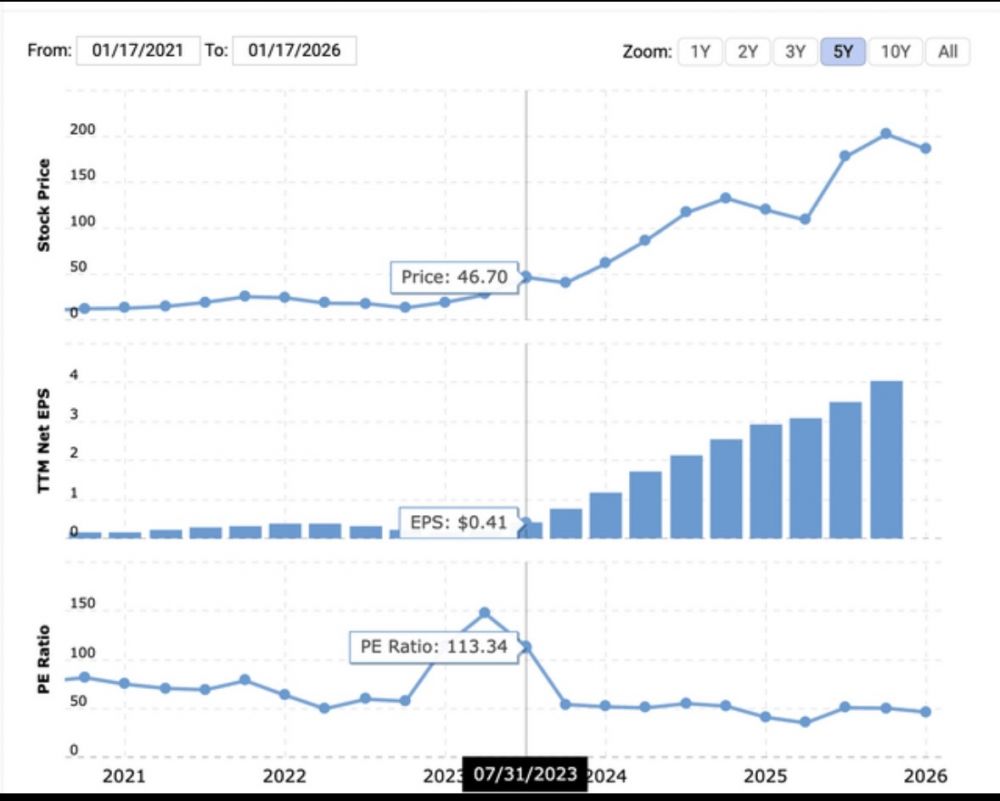
Task: Click the tallest TTM Net EPS bar
Action: point(886,459)
